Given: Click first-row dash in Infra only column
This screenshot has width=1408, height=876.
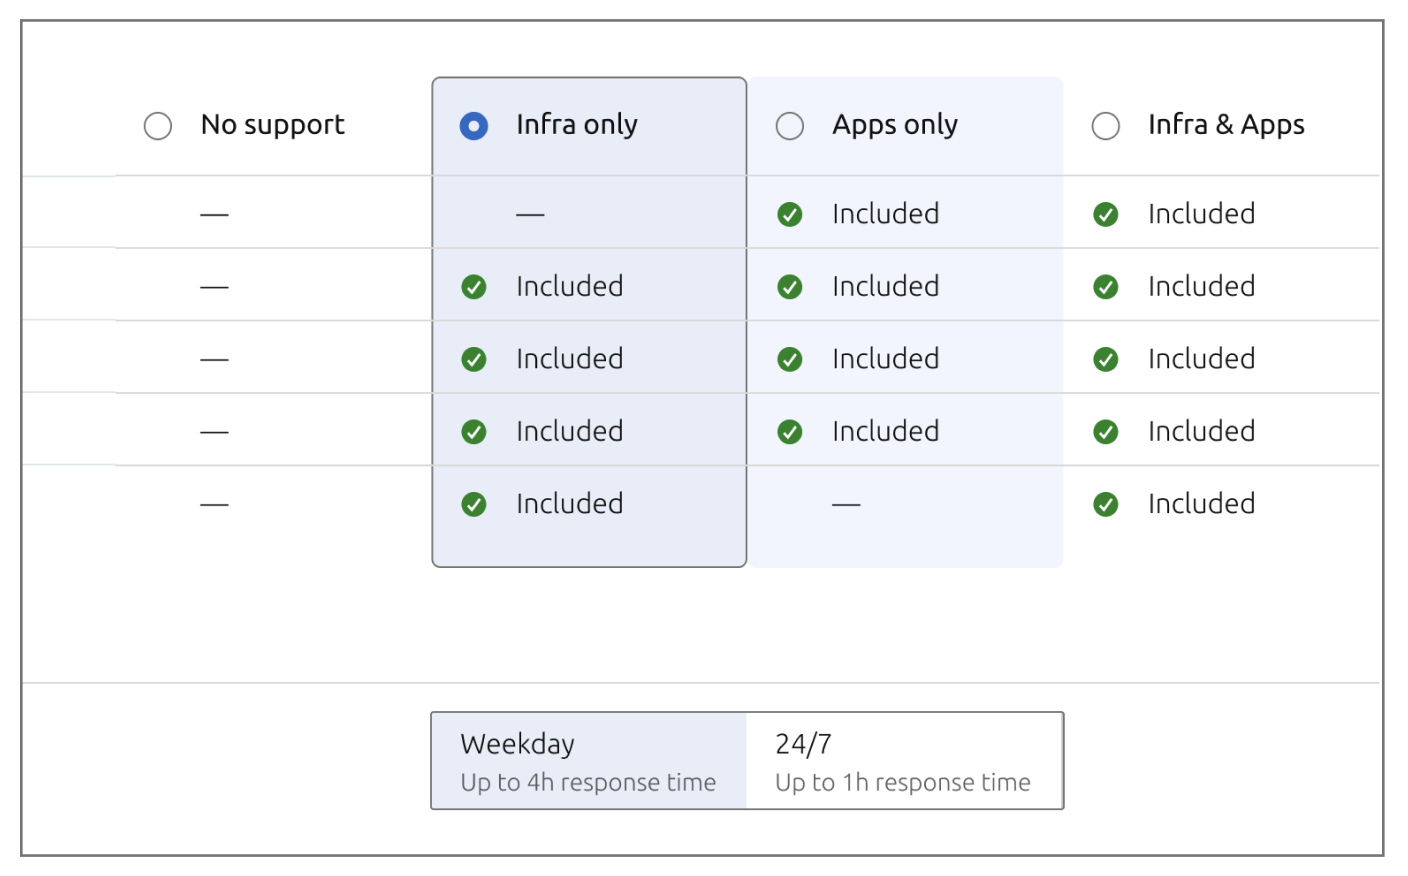Looking at the screenshot, I should (530, 214).
